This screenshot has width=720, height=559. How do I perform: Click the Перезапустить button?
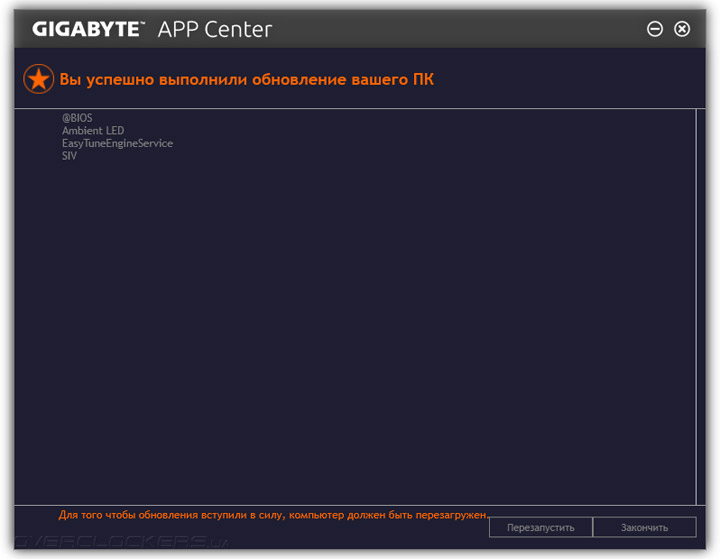tap(540, 527)
